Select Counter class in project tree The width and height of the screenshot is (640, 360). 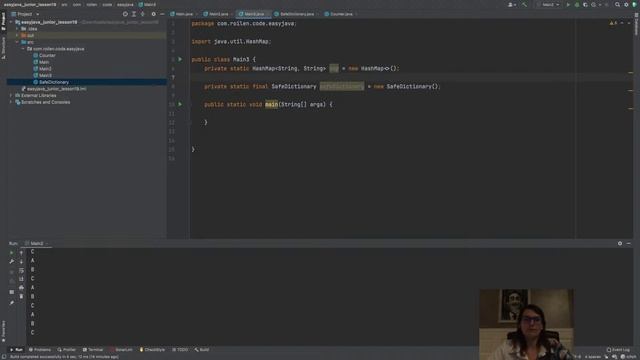(x=44, y=56)
